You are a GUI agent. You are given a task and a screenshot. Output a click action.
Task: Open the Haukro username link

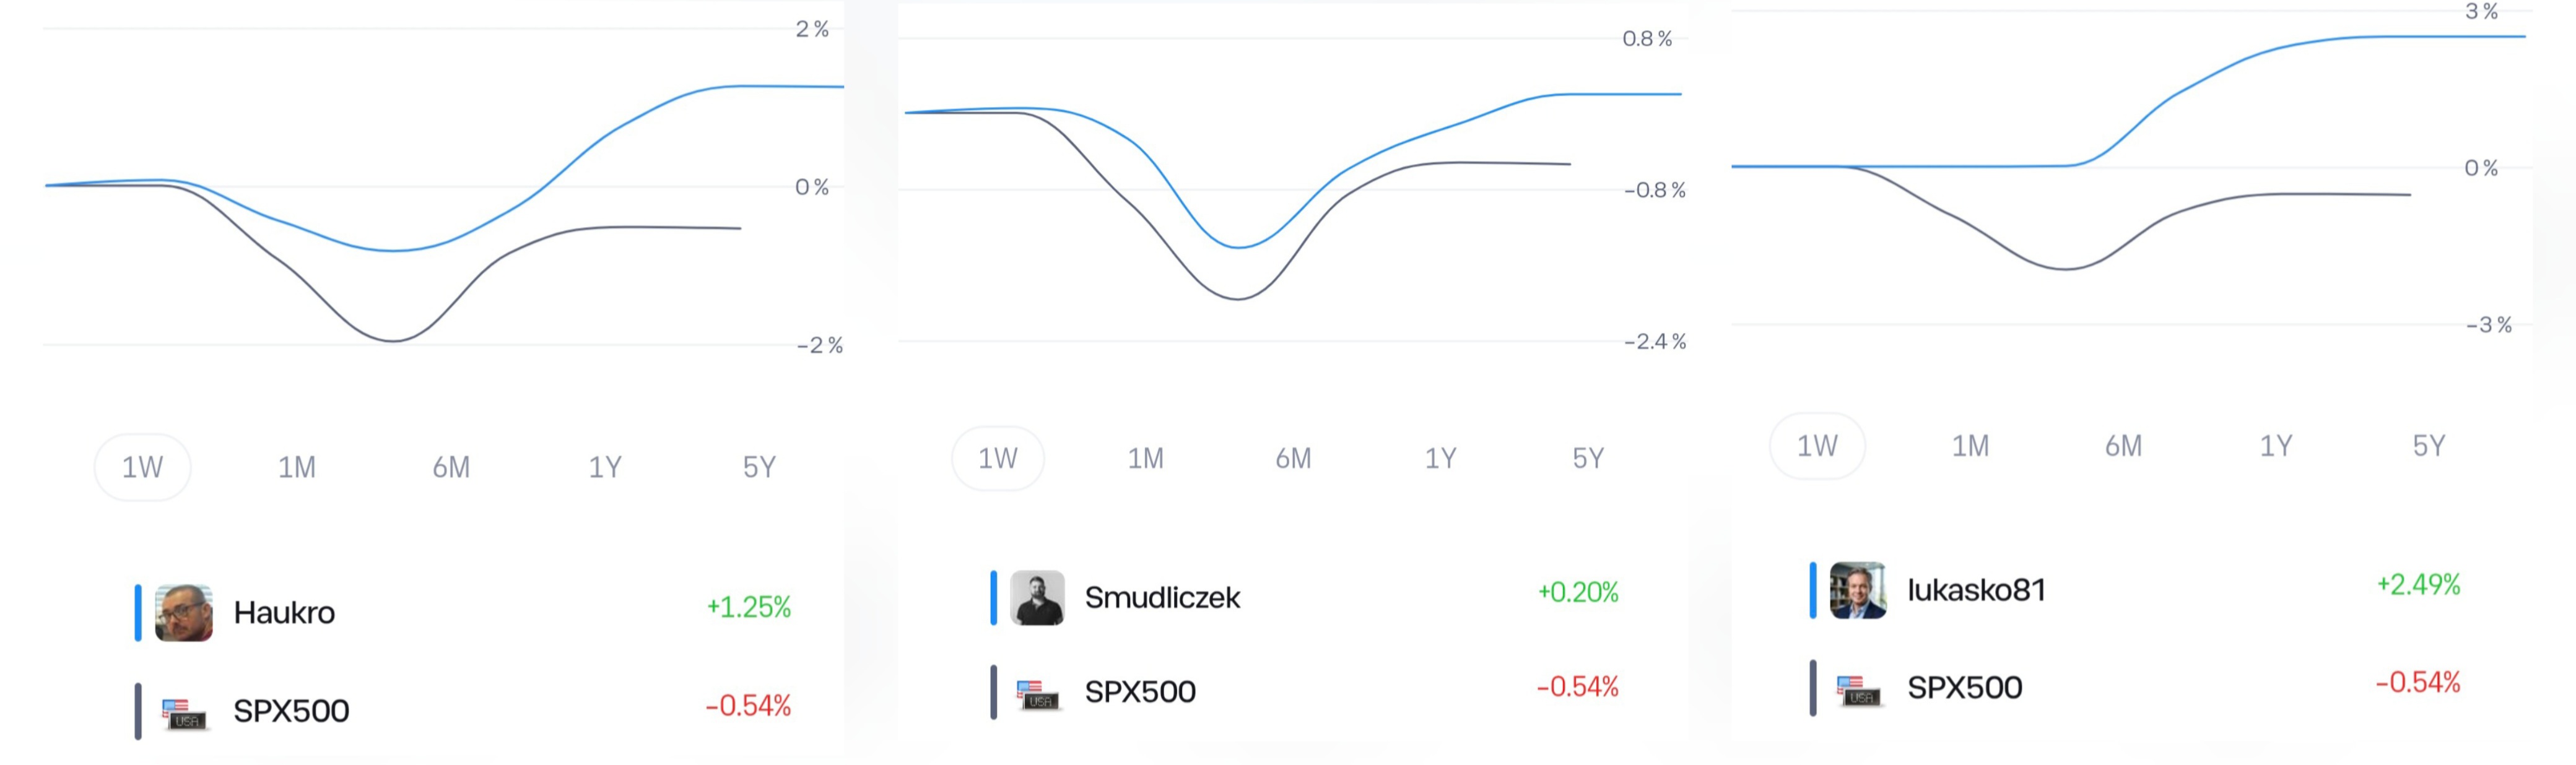point(284,612)
